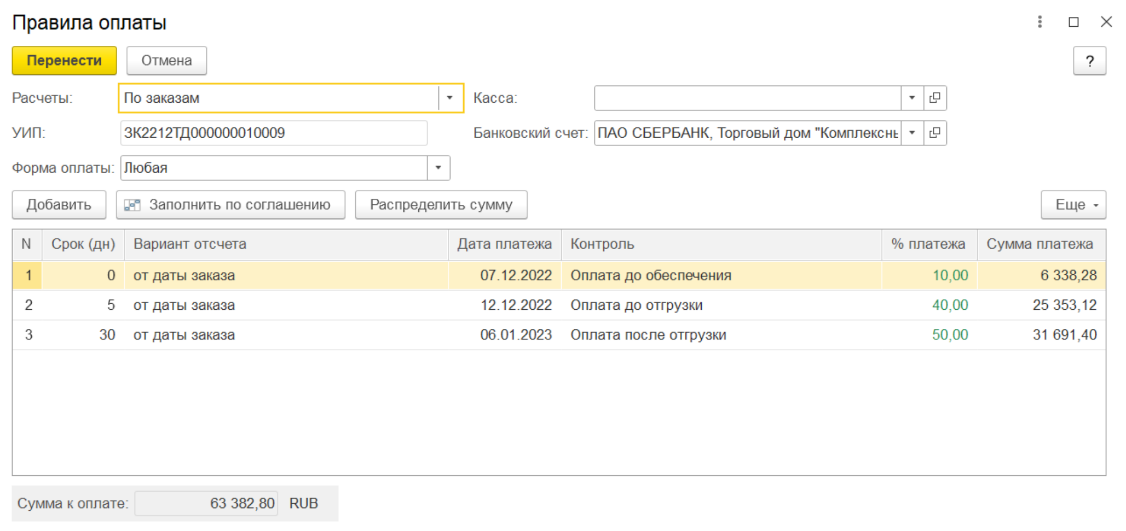The height and width of the screenshot is (531, 1126).
Task: Expand the Касса dropdown arrow
Action: pos(912,98)
